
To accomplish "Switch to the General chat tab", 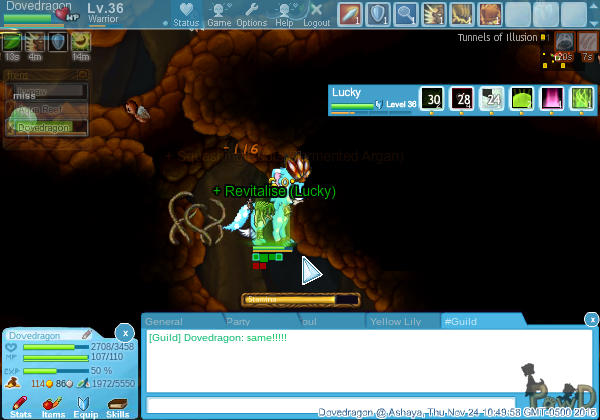I will pyautogui.click(x=166, y=321).
